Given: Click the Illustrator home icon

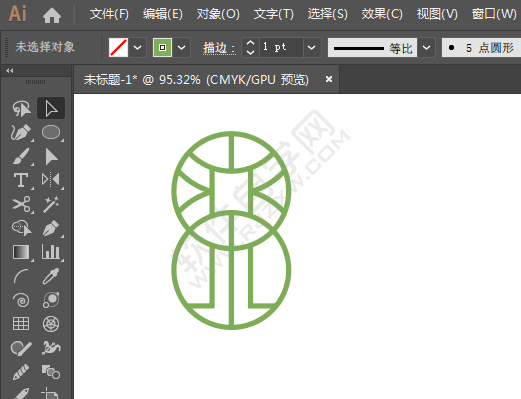Looking at the screenshot, I should click(x=52, y=15).
